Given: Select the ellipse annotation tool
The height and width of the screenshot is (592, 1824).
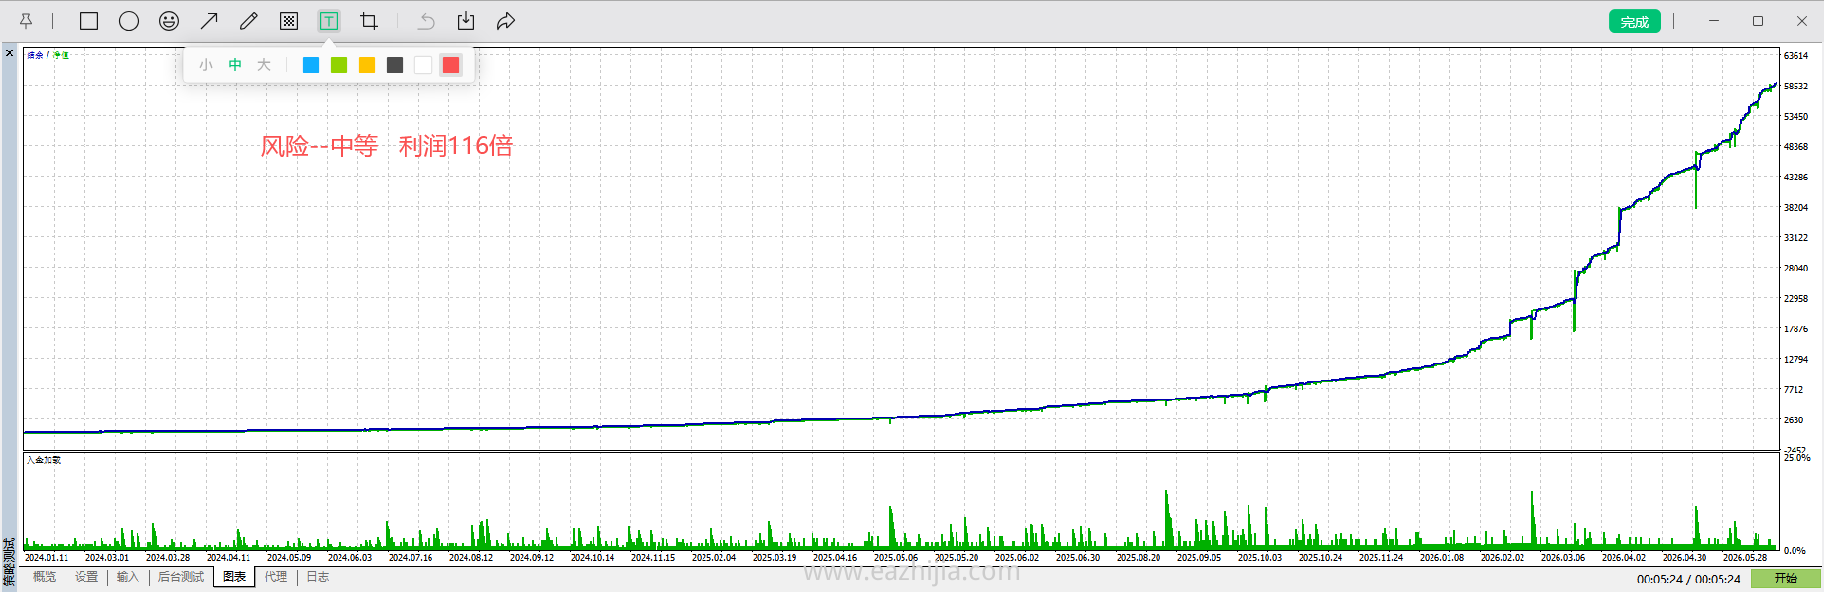Looking at the screenshot, I should click(129, 21).
